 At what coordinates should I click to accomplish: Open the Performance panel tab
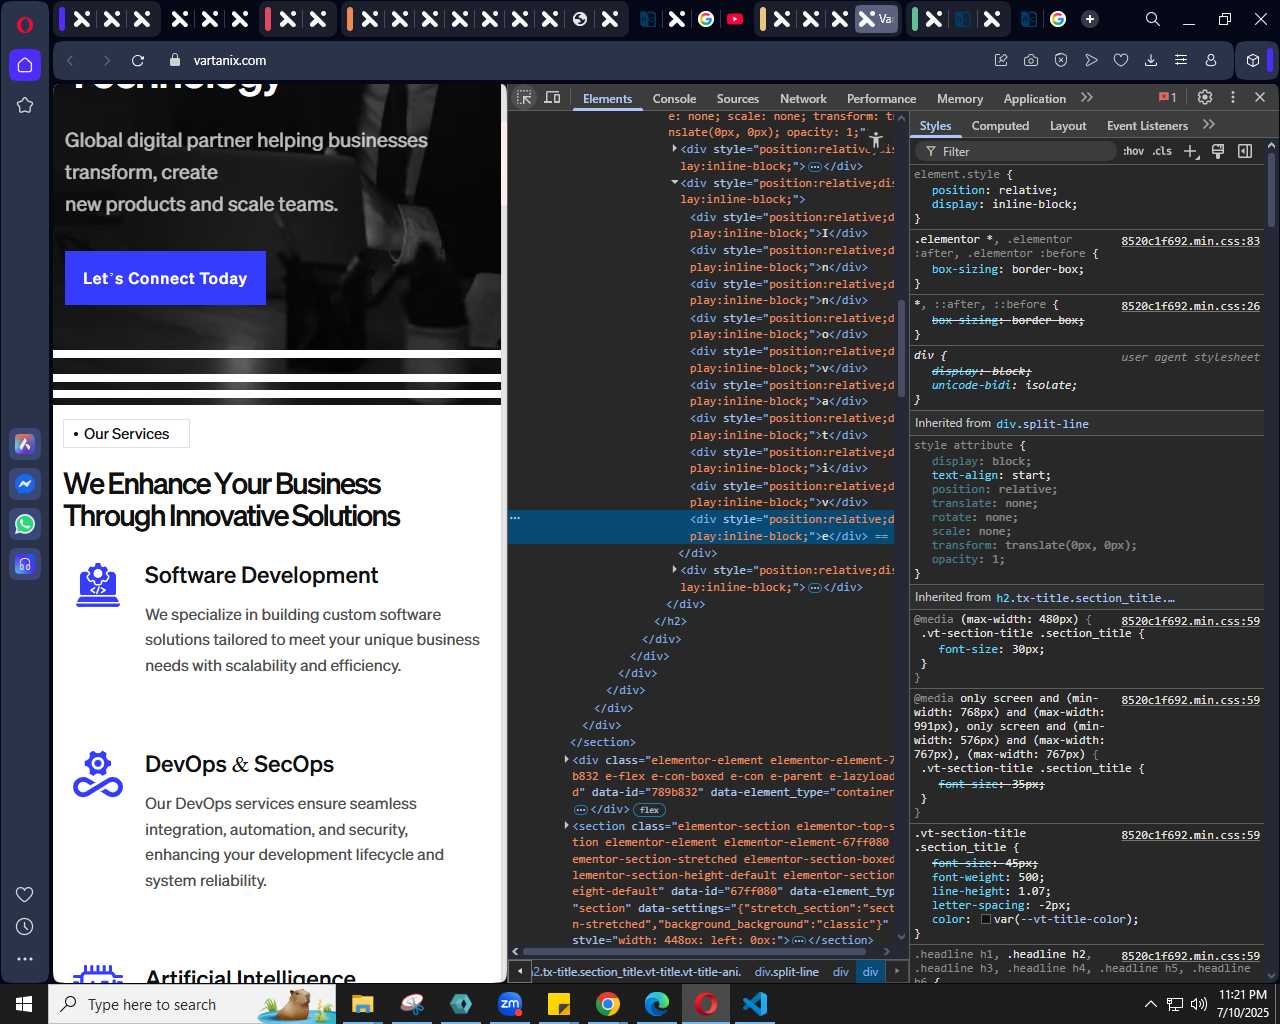(x=881, y=99)
